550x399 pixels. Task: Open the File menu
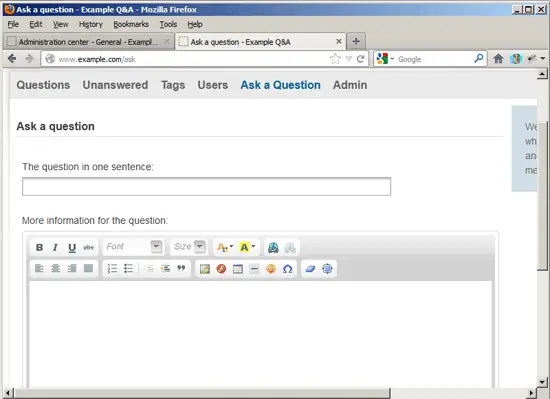[13, 24]
